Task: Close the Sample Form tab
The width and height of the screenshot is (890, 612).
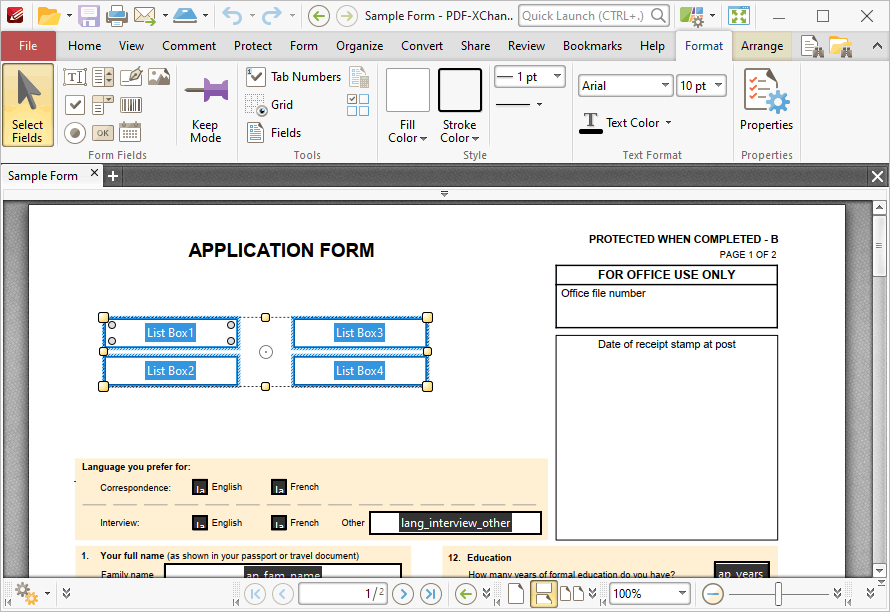Action: coord(94,173)
